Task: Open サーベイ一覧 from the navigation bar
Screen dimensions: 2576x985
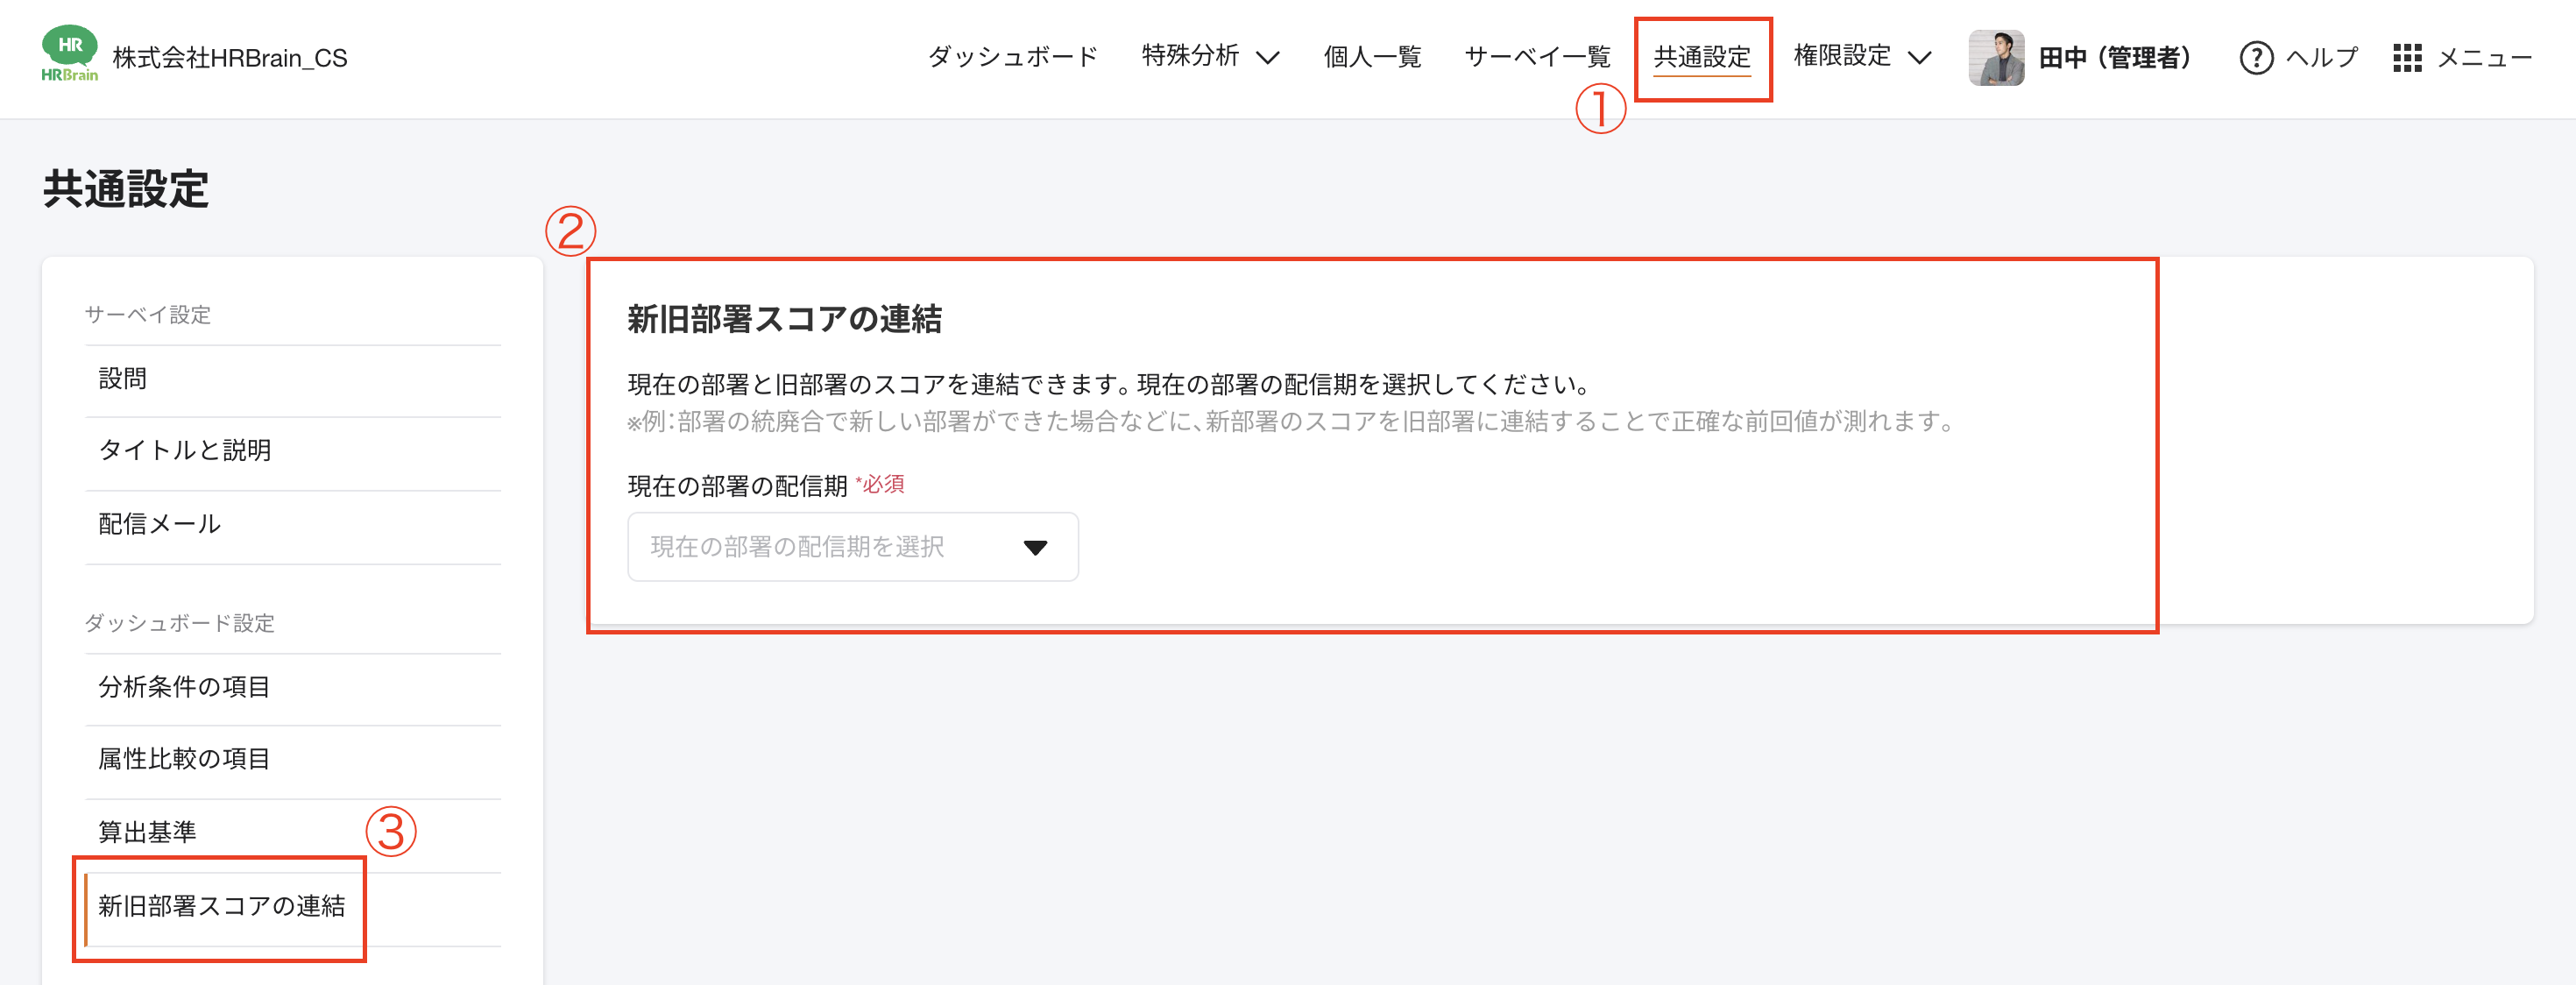Action: (1538, 57)
